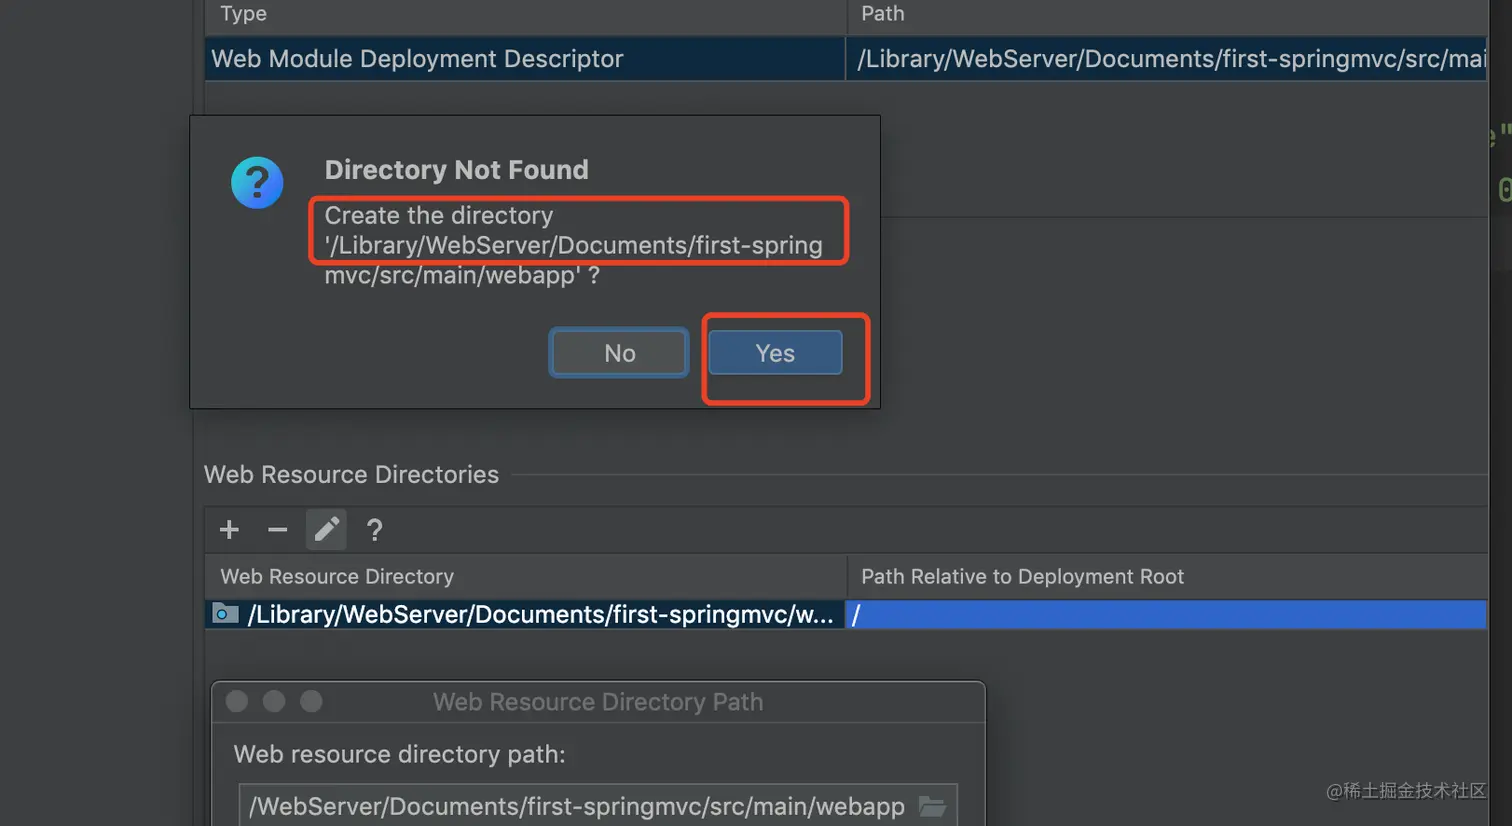Browse folder for web resource directory path
The image size is (1512, 826).
pyautogui.click(x=932, y=806)
